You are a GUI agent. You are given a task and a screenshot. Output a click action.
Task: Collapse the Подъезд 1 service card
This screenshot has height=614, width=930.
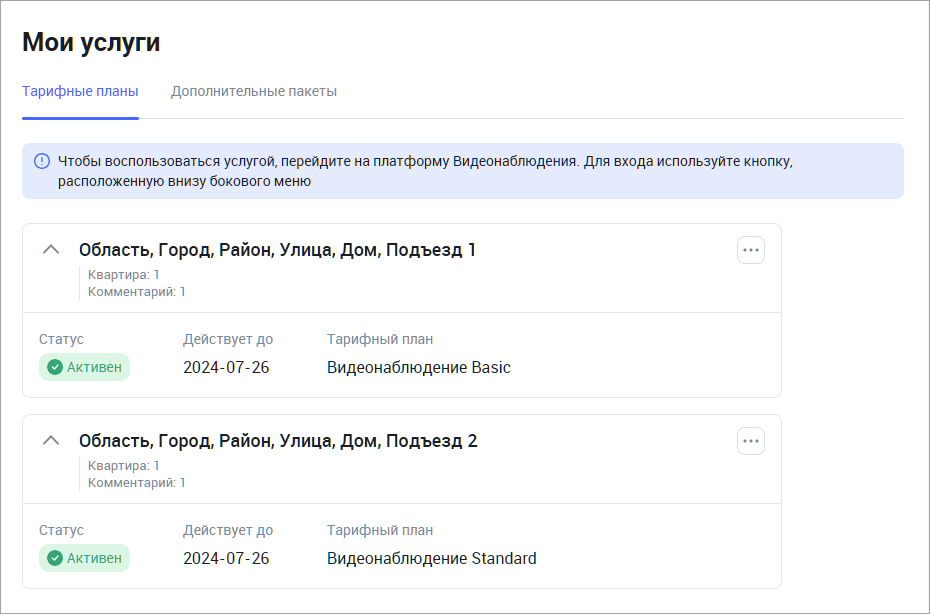pyautogui.click(x=51, y=250)
